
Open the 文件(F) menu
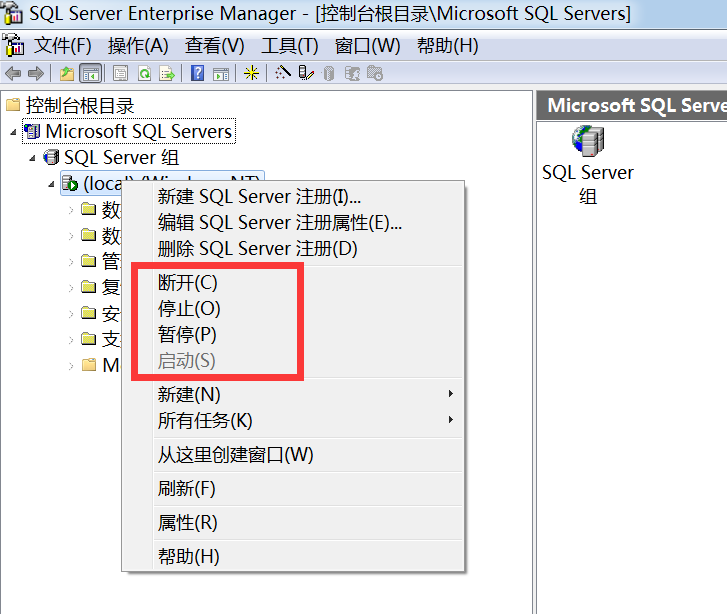(63, 45)
